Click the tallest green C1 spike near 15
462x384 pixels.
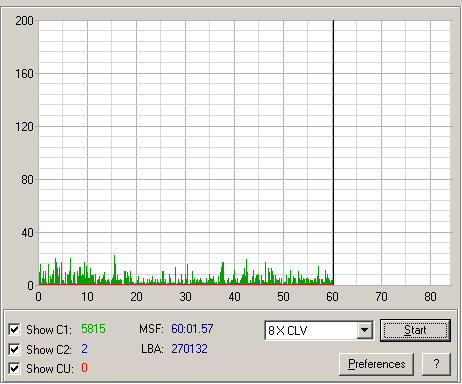[115, 269]
